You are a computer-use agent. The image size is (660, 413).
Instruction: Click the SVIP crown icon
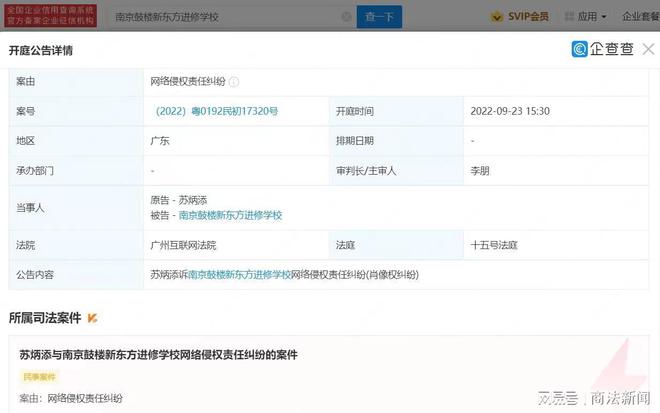point(497,17)
